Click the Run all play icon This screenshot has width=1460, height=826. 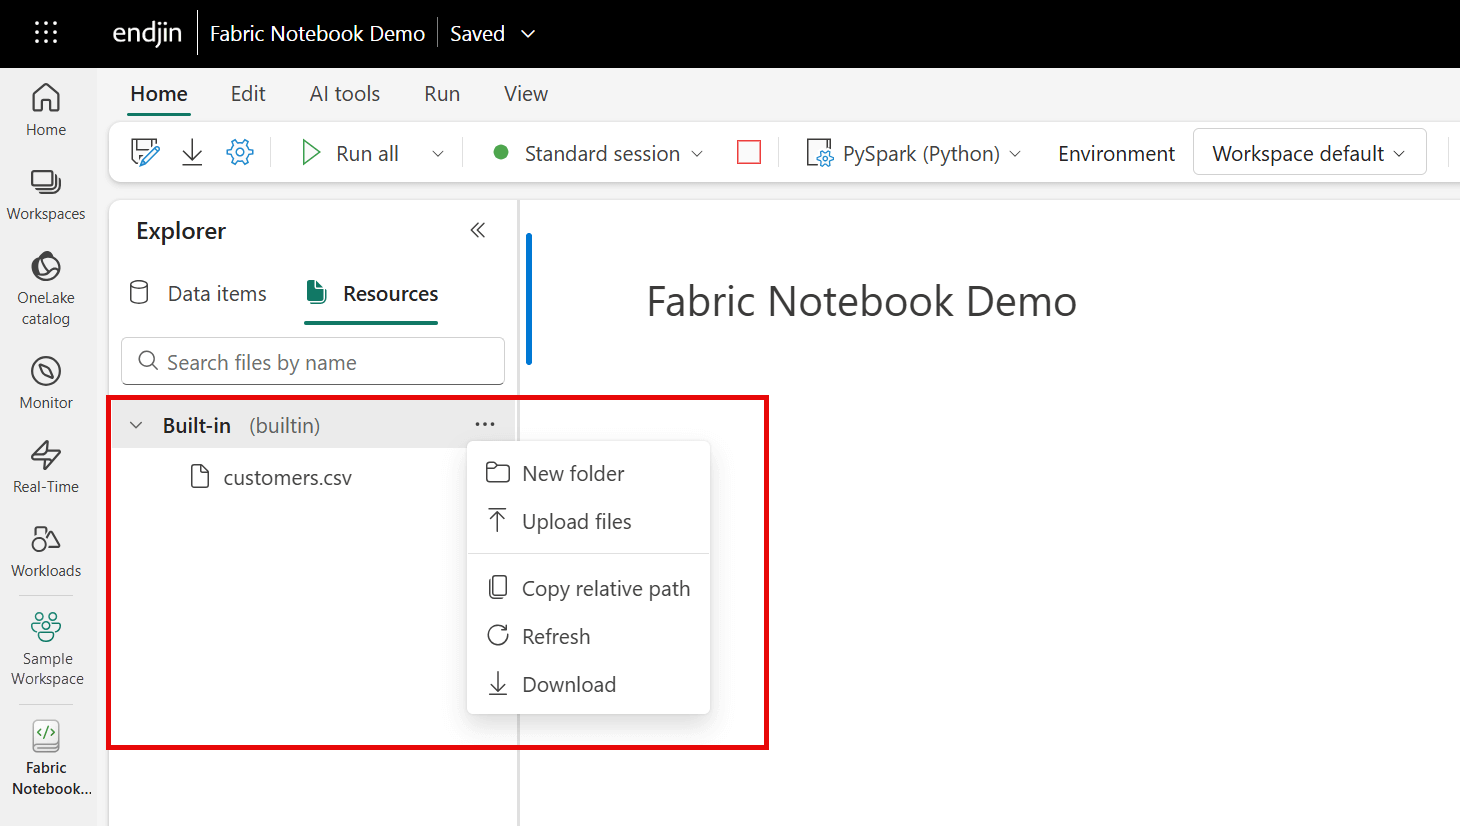(311, 153)
